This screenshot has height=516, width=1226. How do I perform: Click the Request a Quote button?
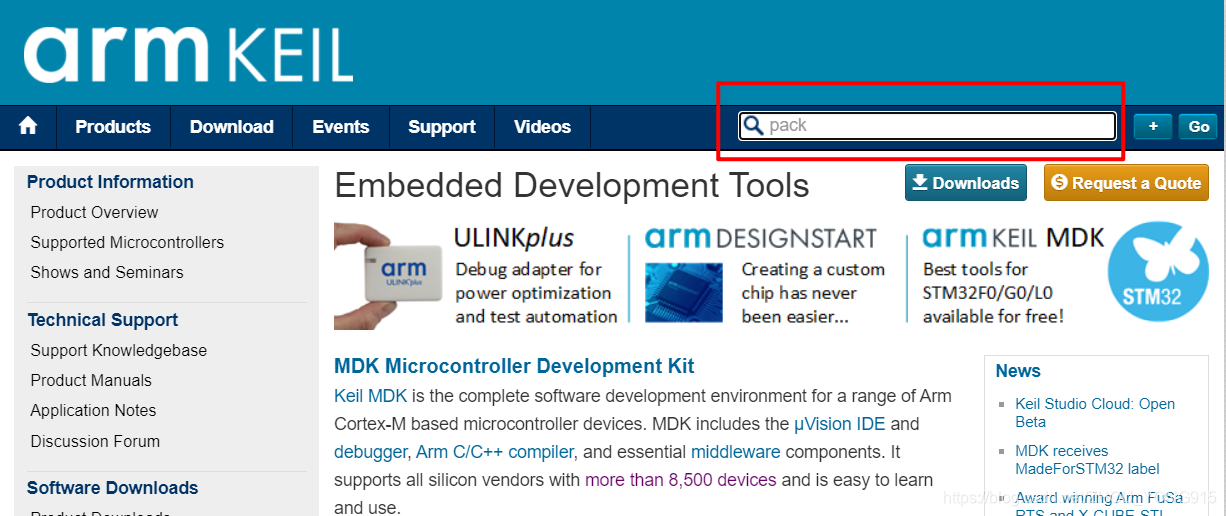(x=1126, y=183)
